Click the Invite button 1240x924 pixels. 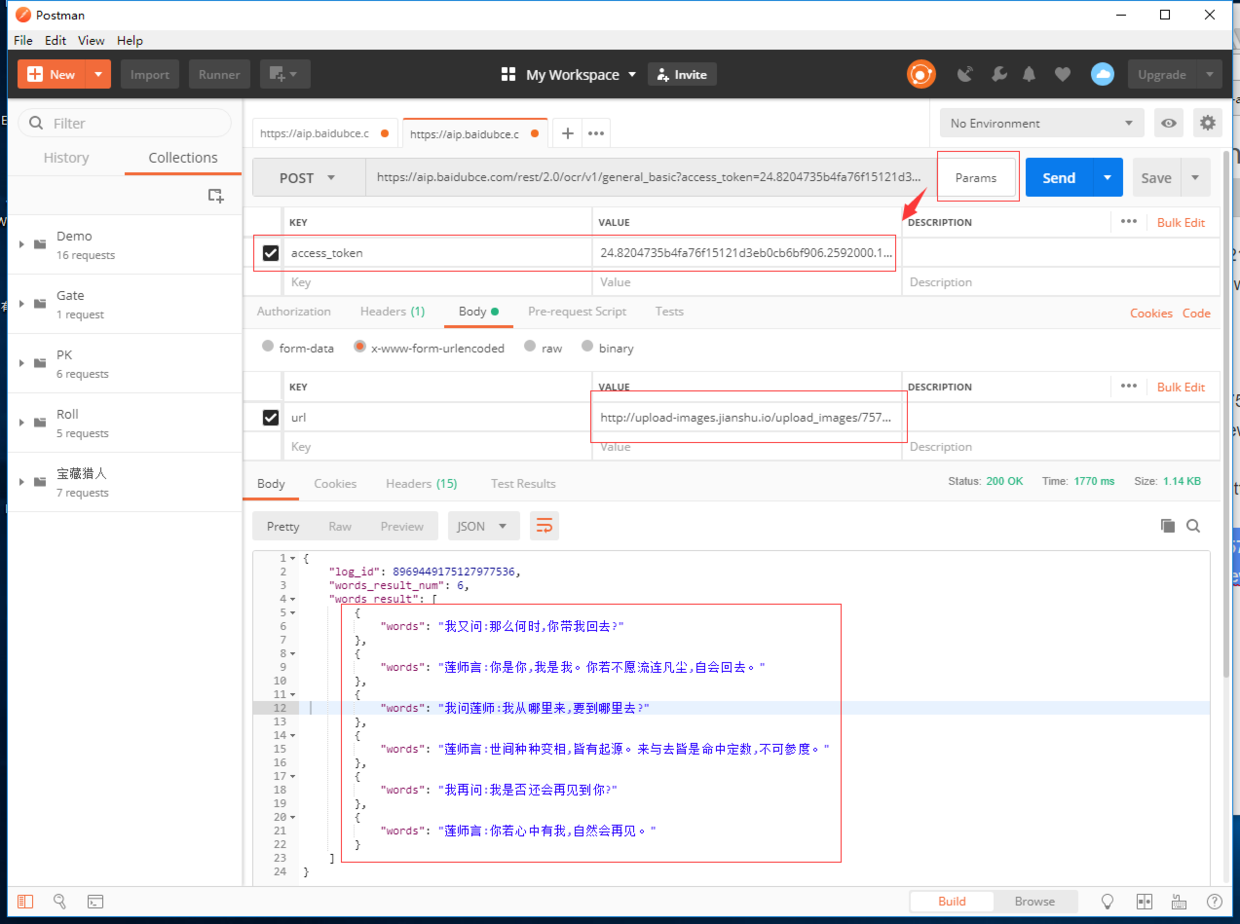click(682, 74)
